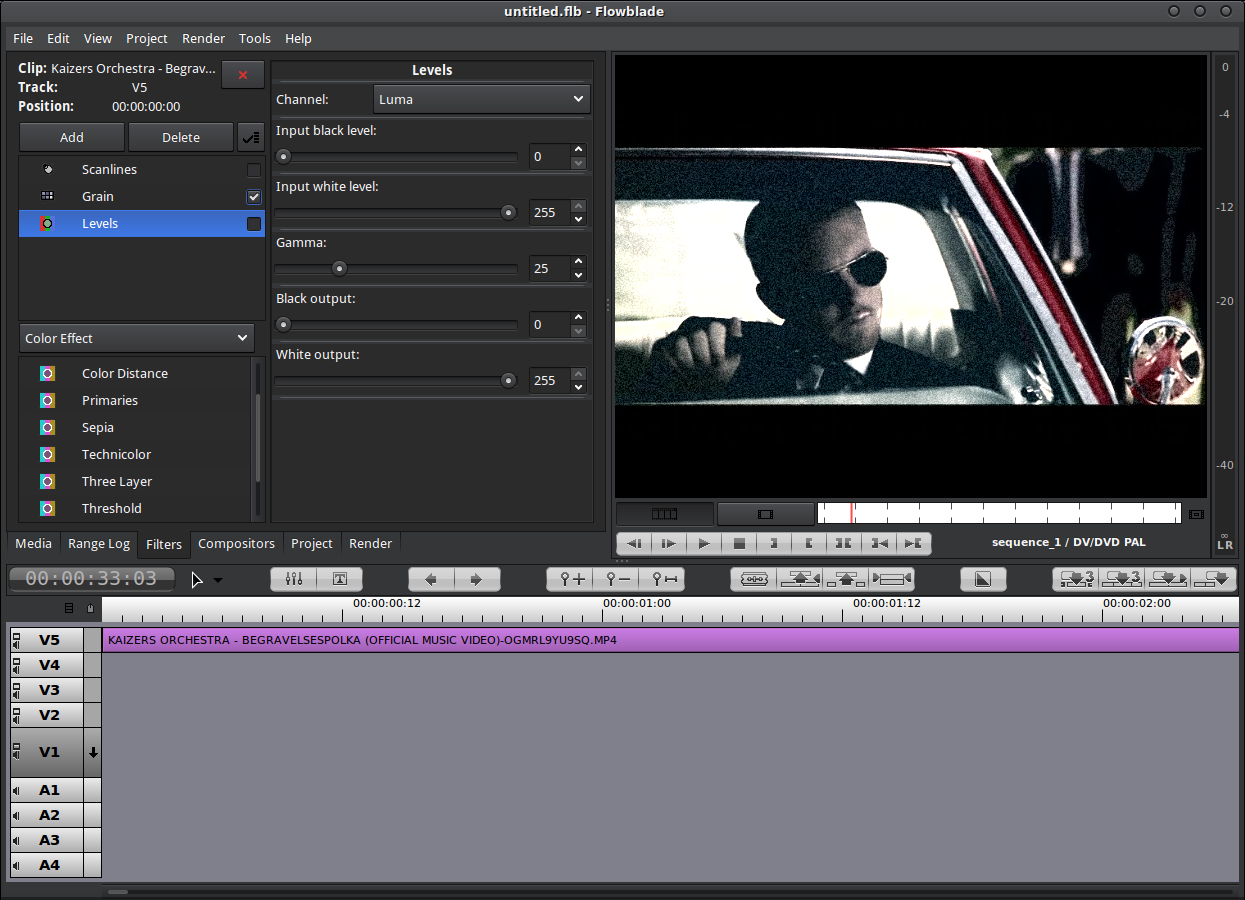Open the Channel dropdown set to Luma
The width and height of the screenshot is (1245, 900).
(482, 99)
